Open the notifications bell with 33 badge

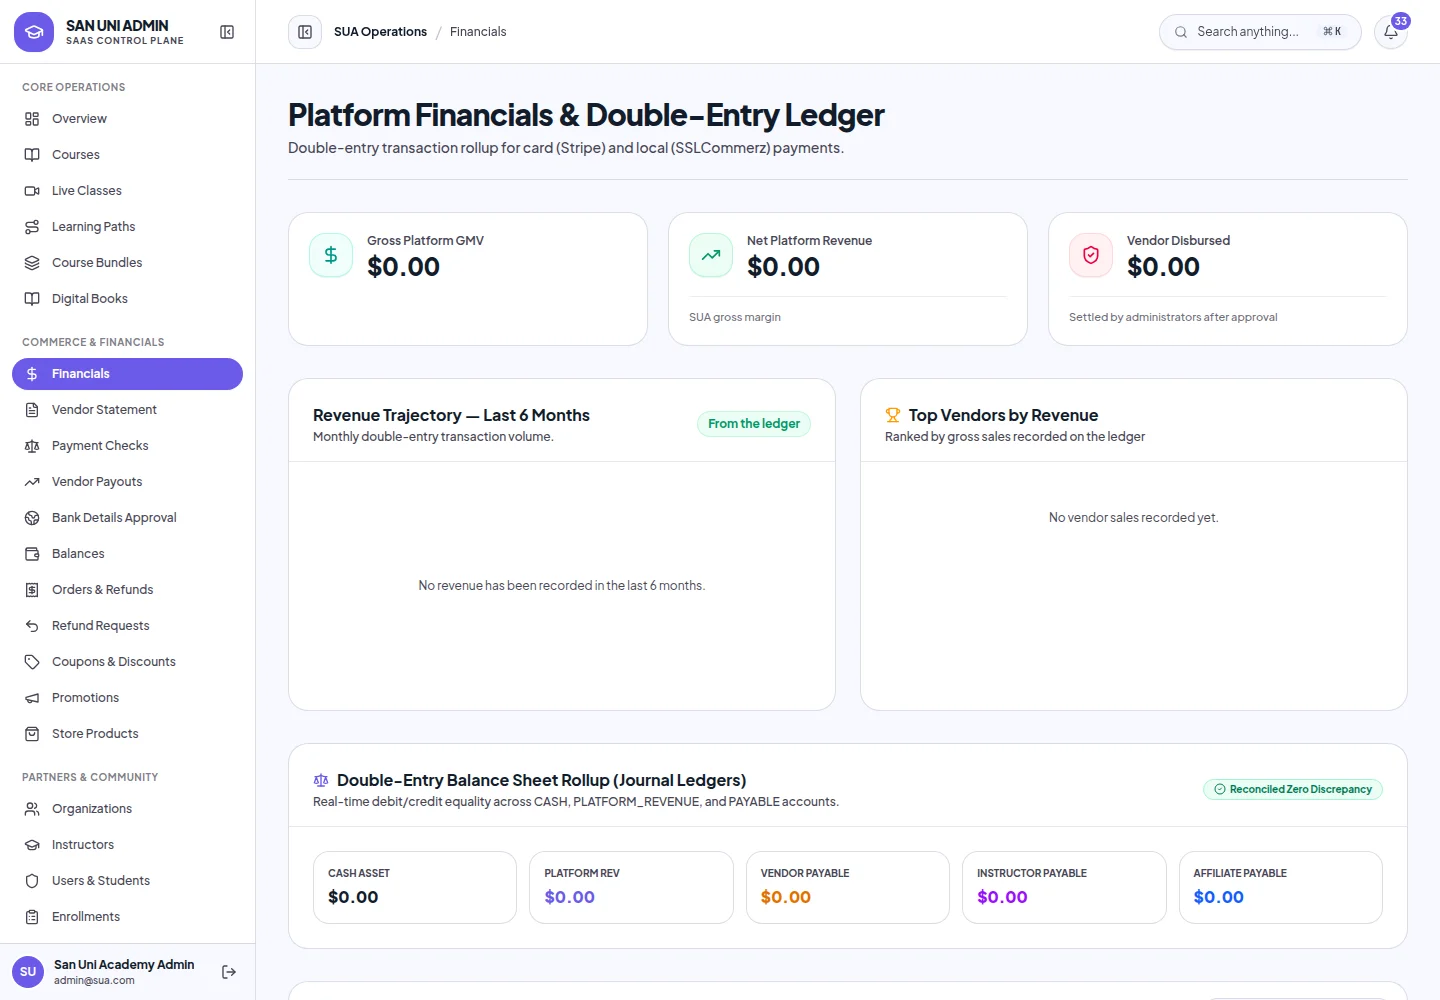coord(1391,32)
